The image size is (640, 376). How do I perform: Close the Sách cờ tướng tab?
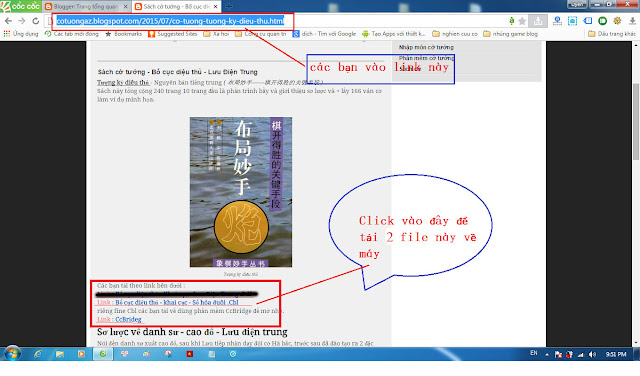pyautogui.click(x=216, y=7)
